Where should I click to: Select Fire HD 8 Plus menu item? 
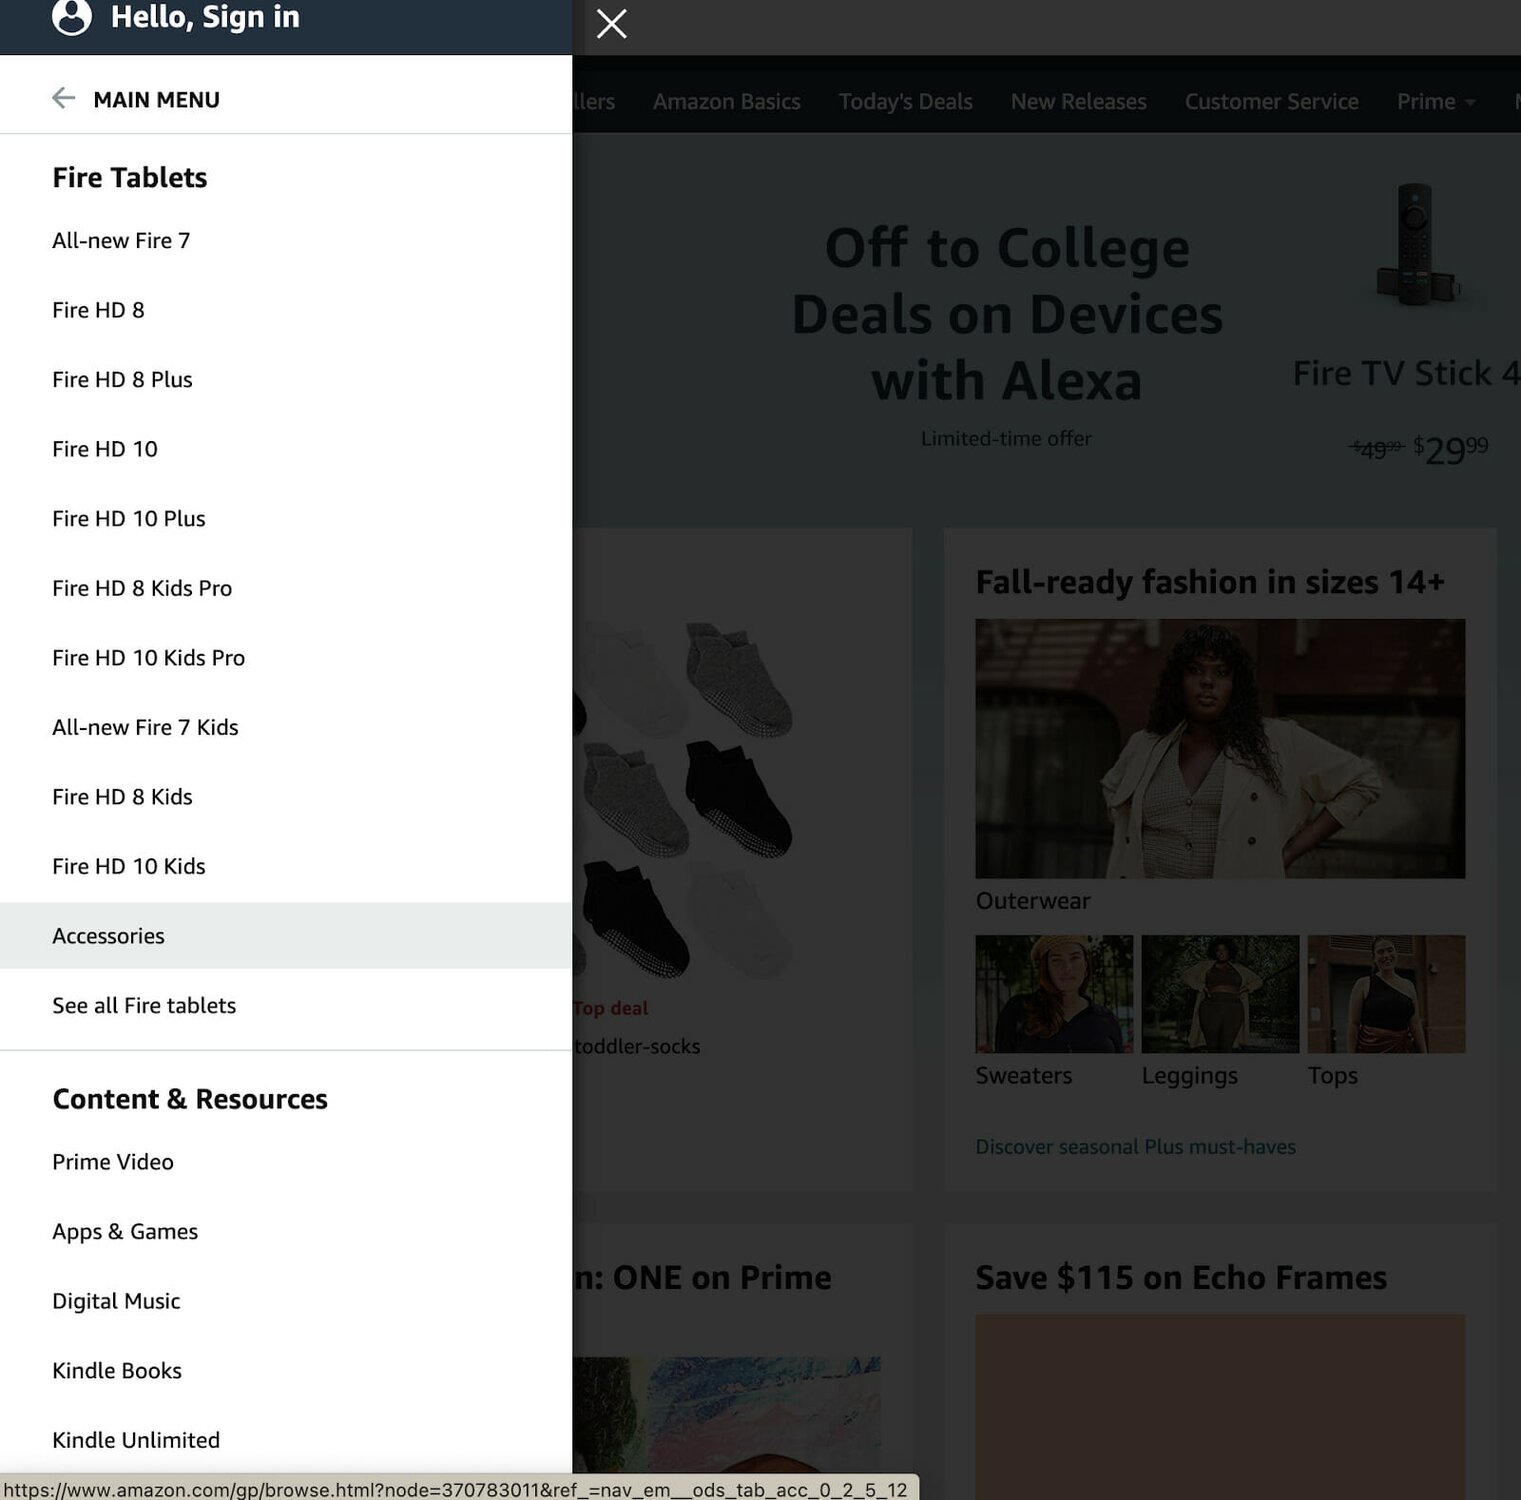[x=286, y=380]
